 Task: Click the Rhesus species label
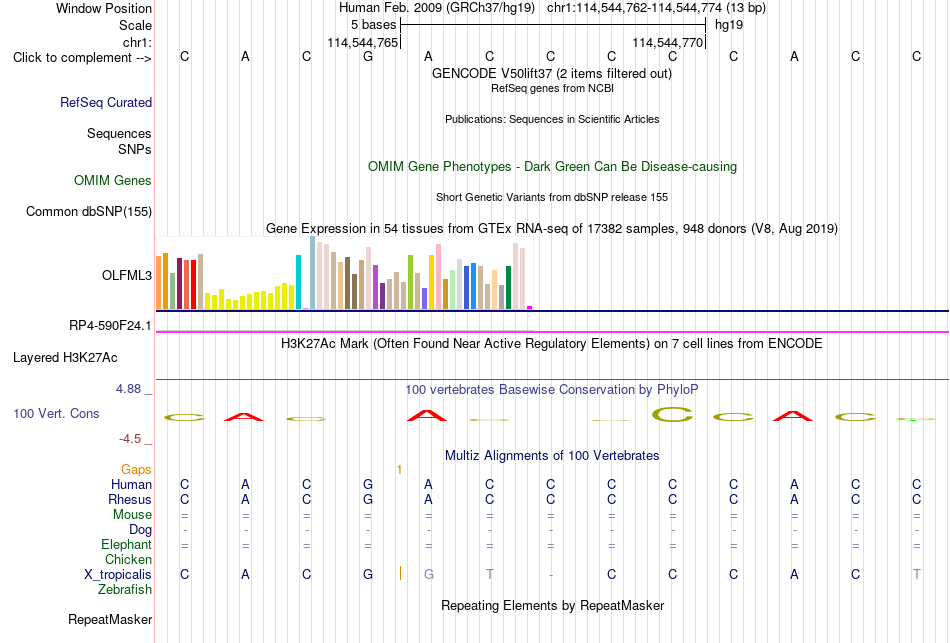(130, 499)
